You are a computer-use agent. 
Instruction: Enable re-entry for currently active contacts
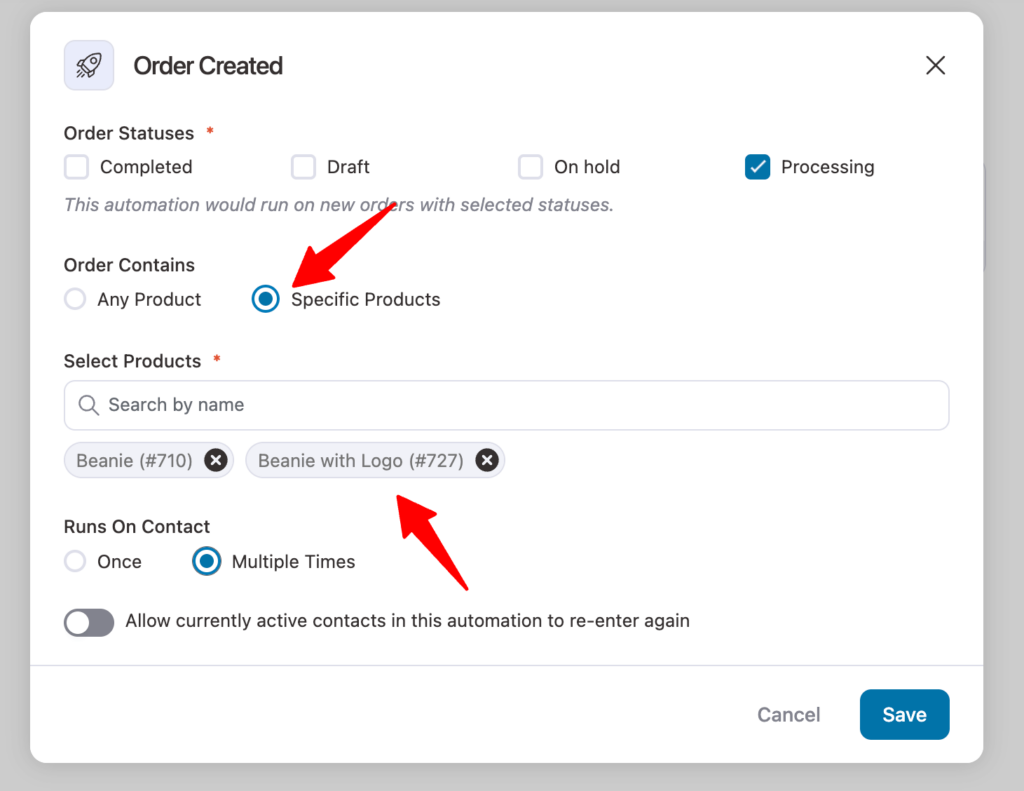(89, 622)
